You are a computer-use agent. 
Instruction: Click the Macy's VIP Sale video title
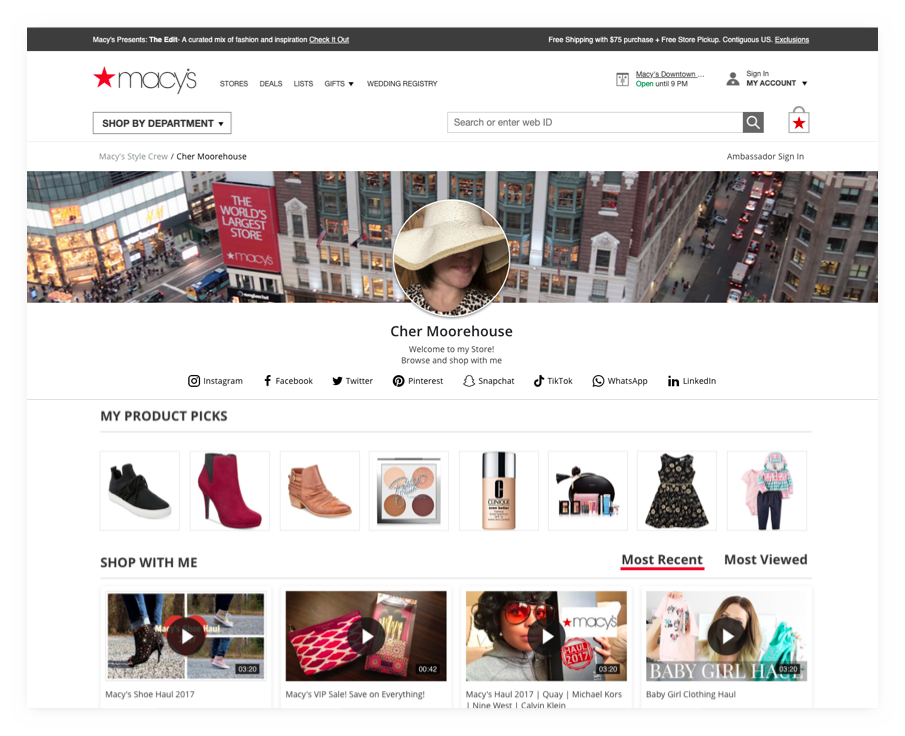pos(355,694)
